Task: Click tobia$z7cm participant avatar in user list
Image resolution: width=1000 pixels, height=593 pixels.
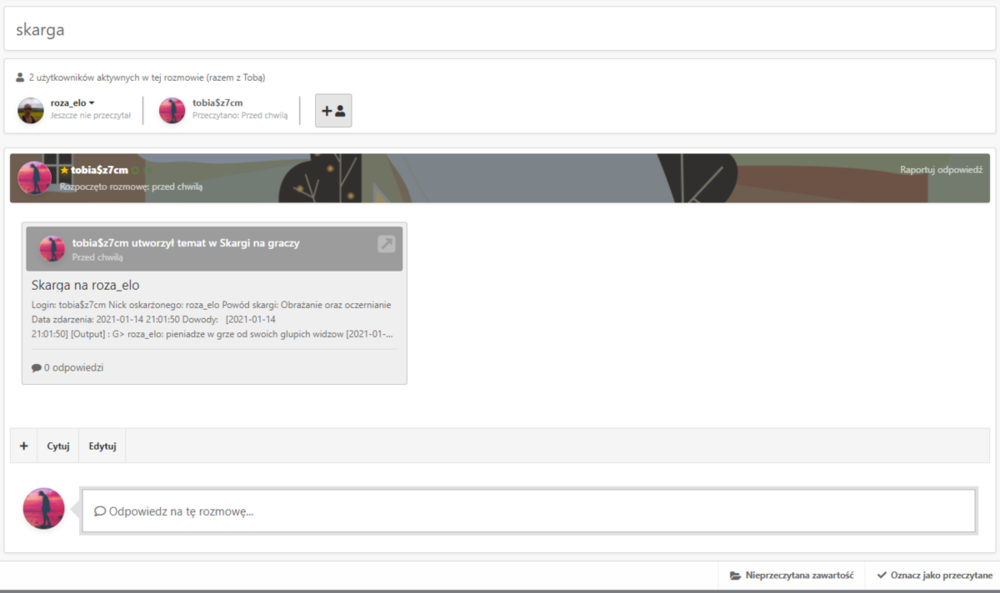Action: coord(172,111)
